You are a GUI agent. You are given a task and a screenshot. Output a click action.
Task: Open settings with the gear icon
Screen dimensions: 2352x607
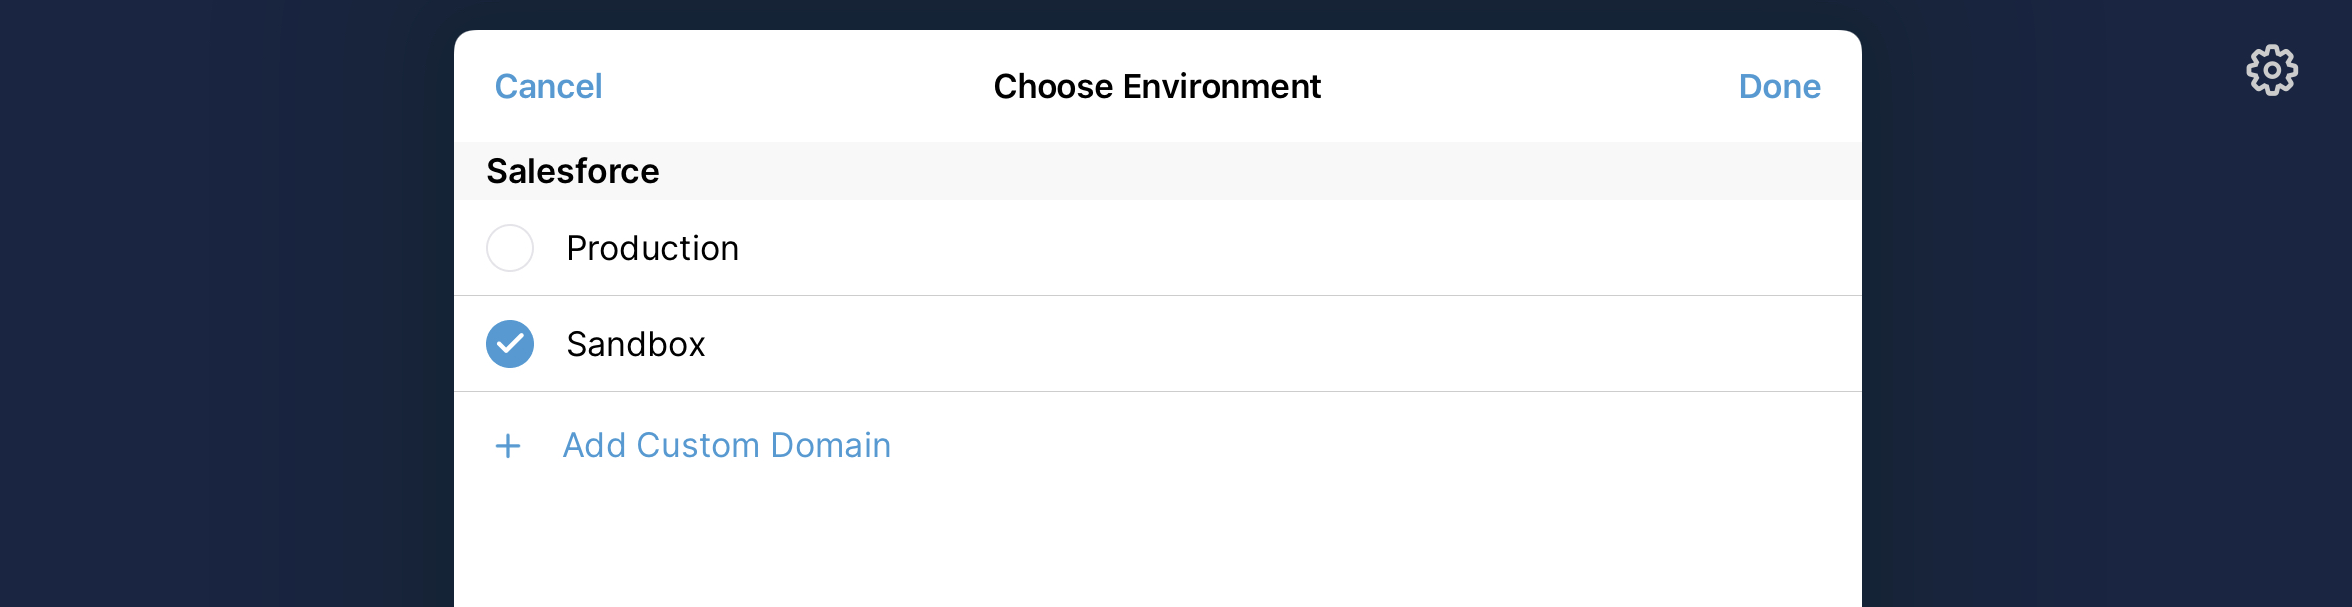point(2272,70)
